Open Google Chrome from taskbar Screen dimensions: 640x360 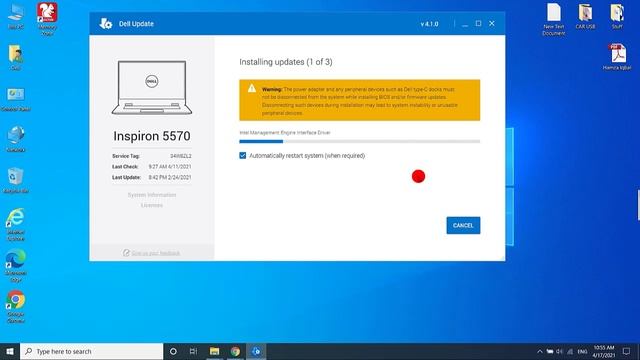[235, 351]
